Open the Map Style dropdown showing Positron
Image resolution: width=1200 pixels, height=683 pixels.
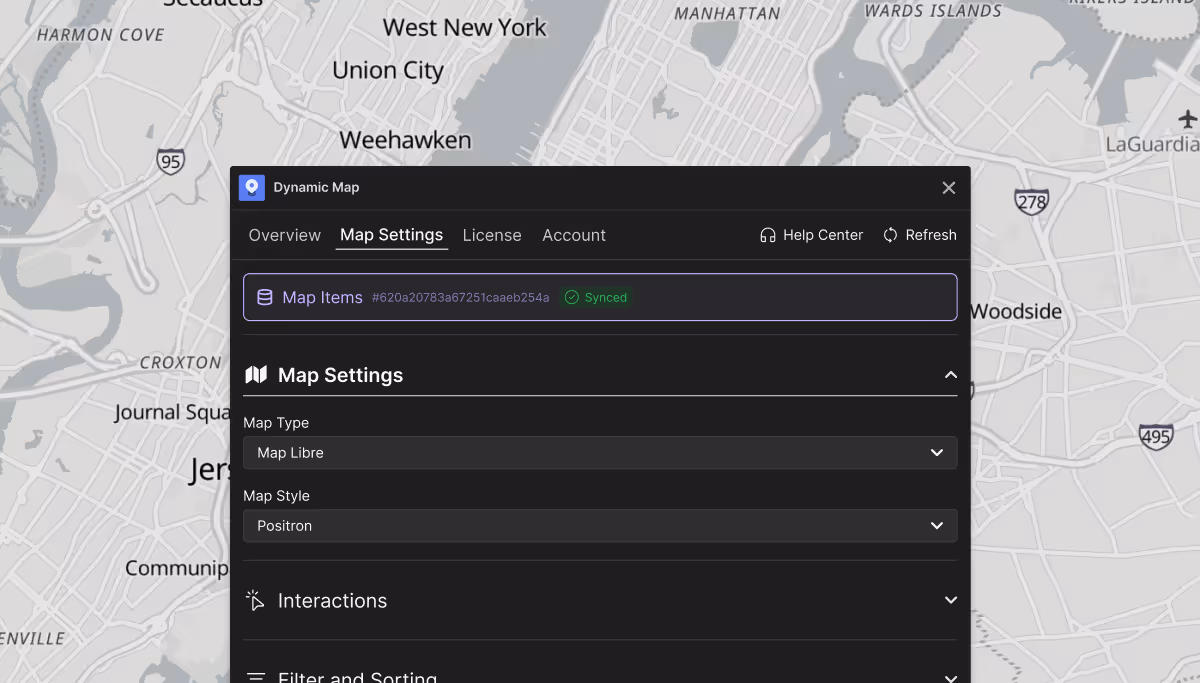[x=600, y=525]
